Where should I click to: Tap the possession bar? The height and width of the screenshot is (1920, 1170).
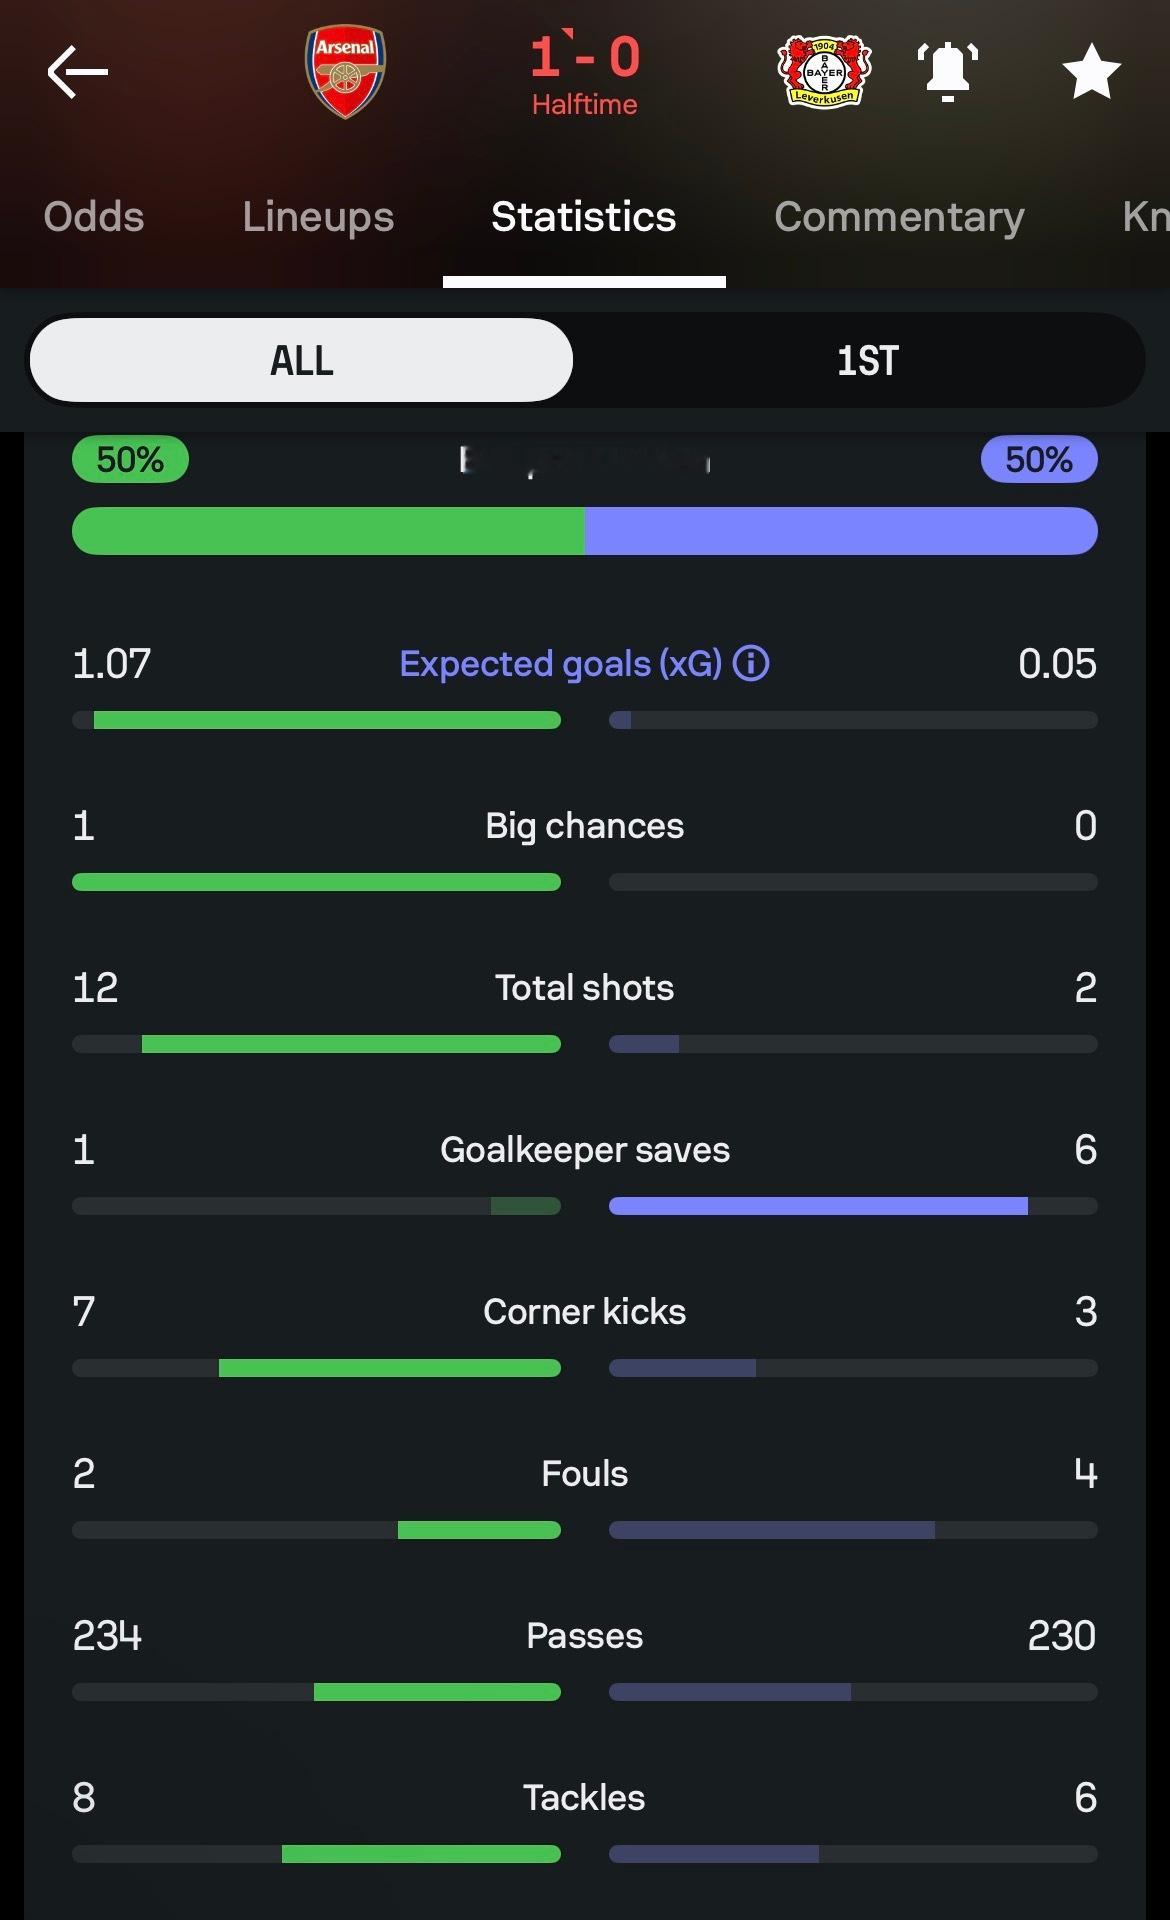pyautogui.click(x=584, y=531)
